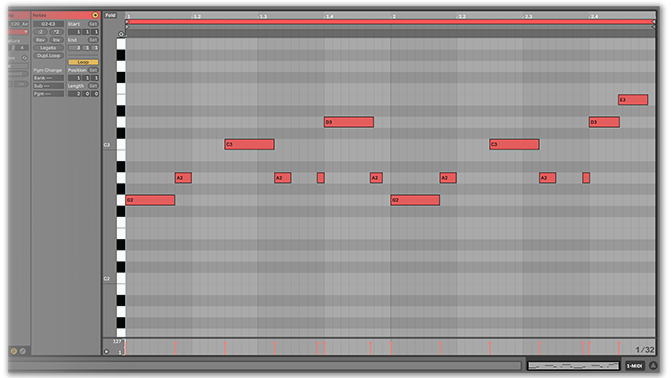The width and height of the screenshot is (672, 378).
Task: Click the Dupl.Loop button
Action: [x=48, y=56]
